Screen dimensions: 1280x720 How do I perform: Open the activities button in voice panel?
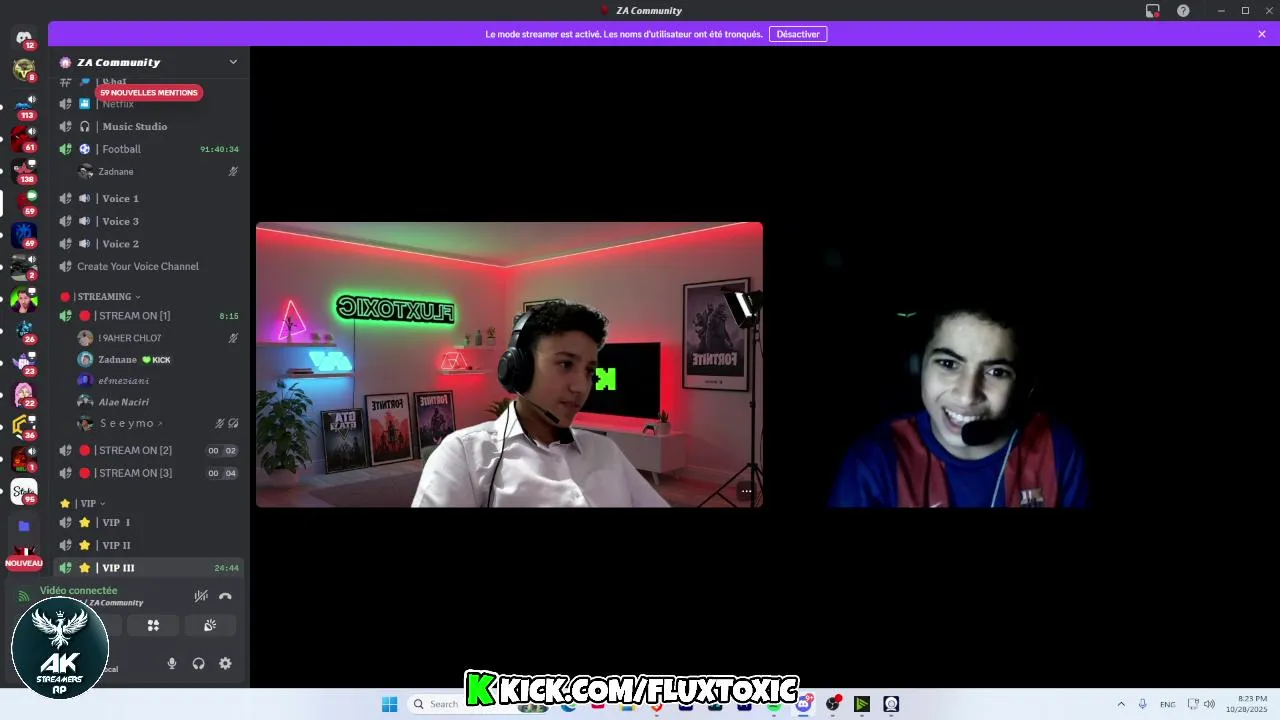[x=153, y=625]
